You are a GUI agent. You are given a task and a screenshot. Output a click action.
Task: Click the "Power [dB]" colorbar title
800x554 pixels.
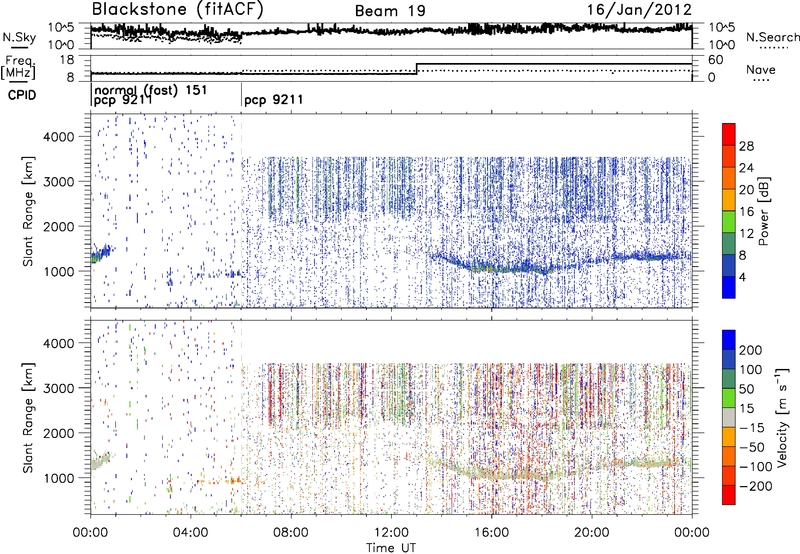click(x=763, y=211)
